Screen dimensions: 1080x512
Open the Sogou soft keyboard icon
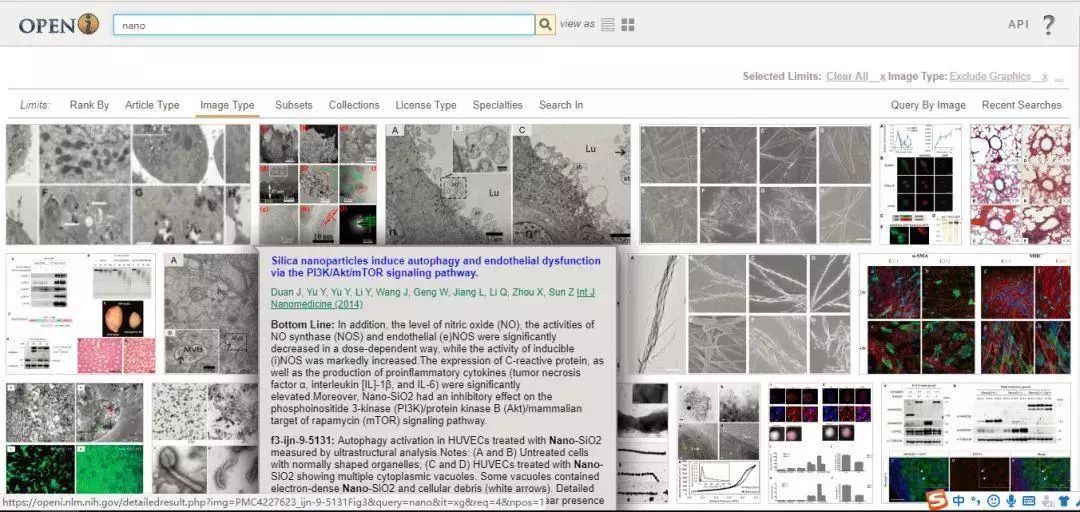(x=1029, y=500)
